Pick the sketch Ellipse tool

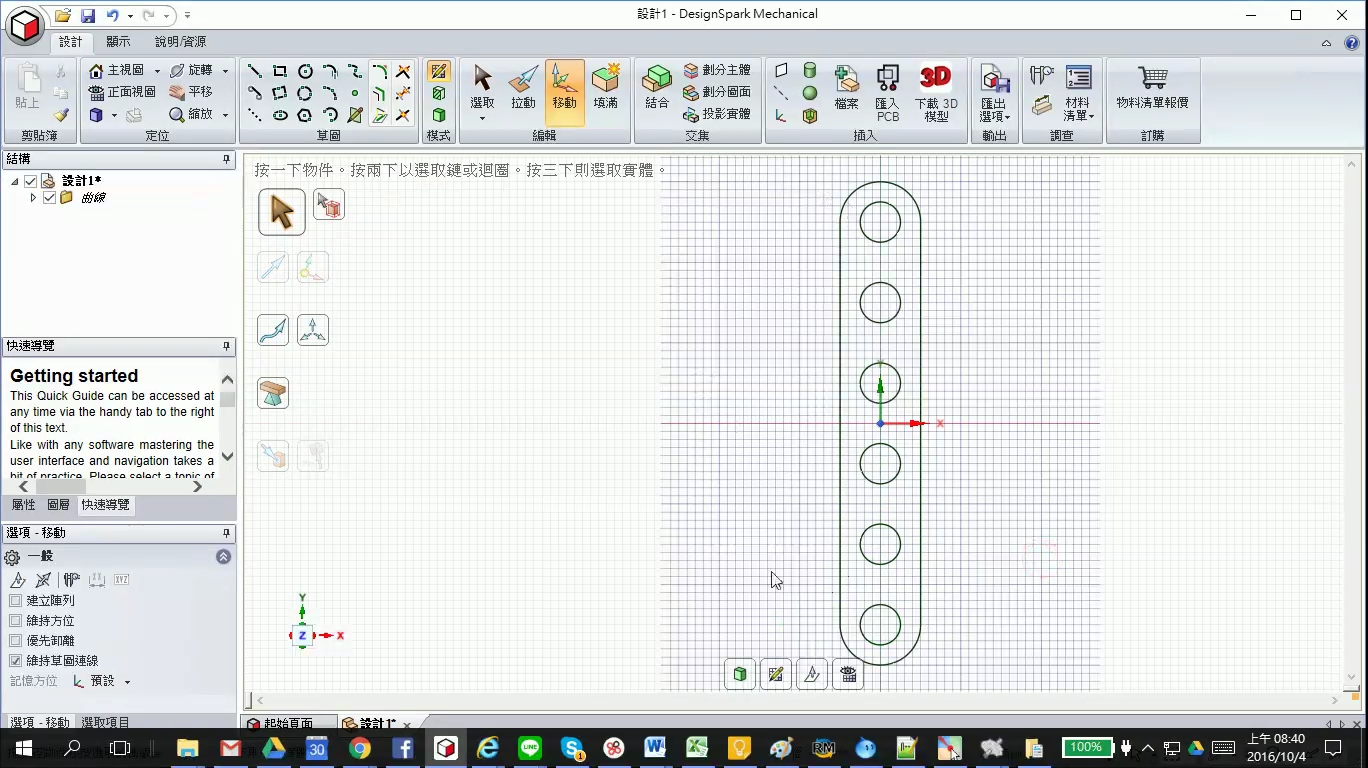pos(280,115)
